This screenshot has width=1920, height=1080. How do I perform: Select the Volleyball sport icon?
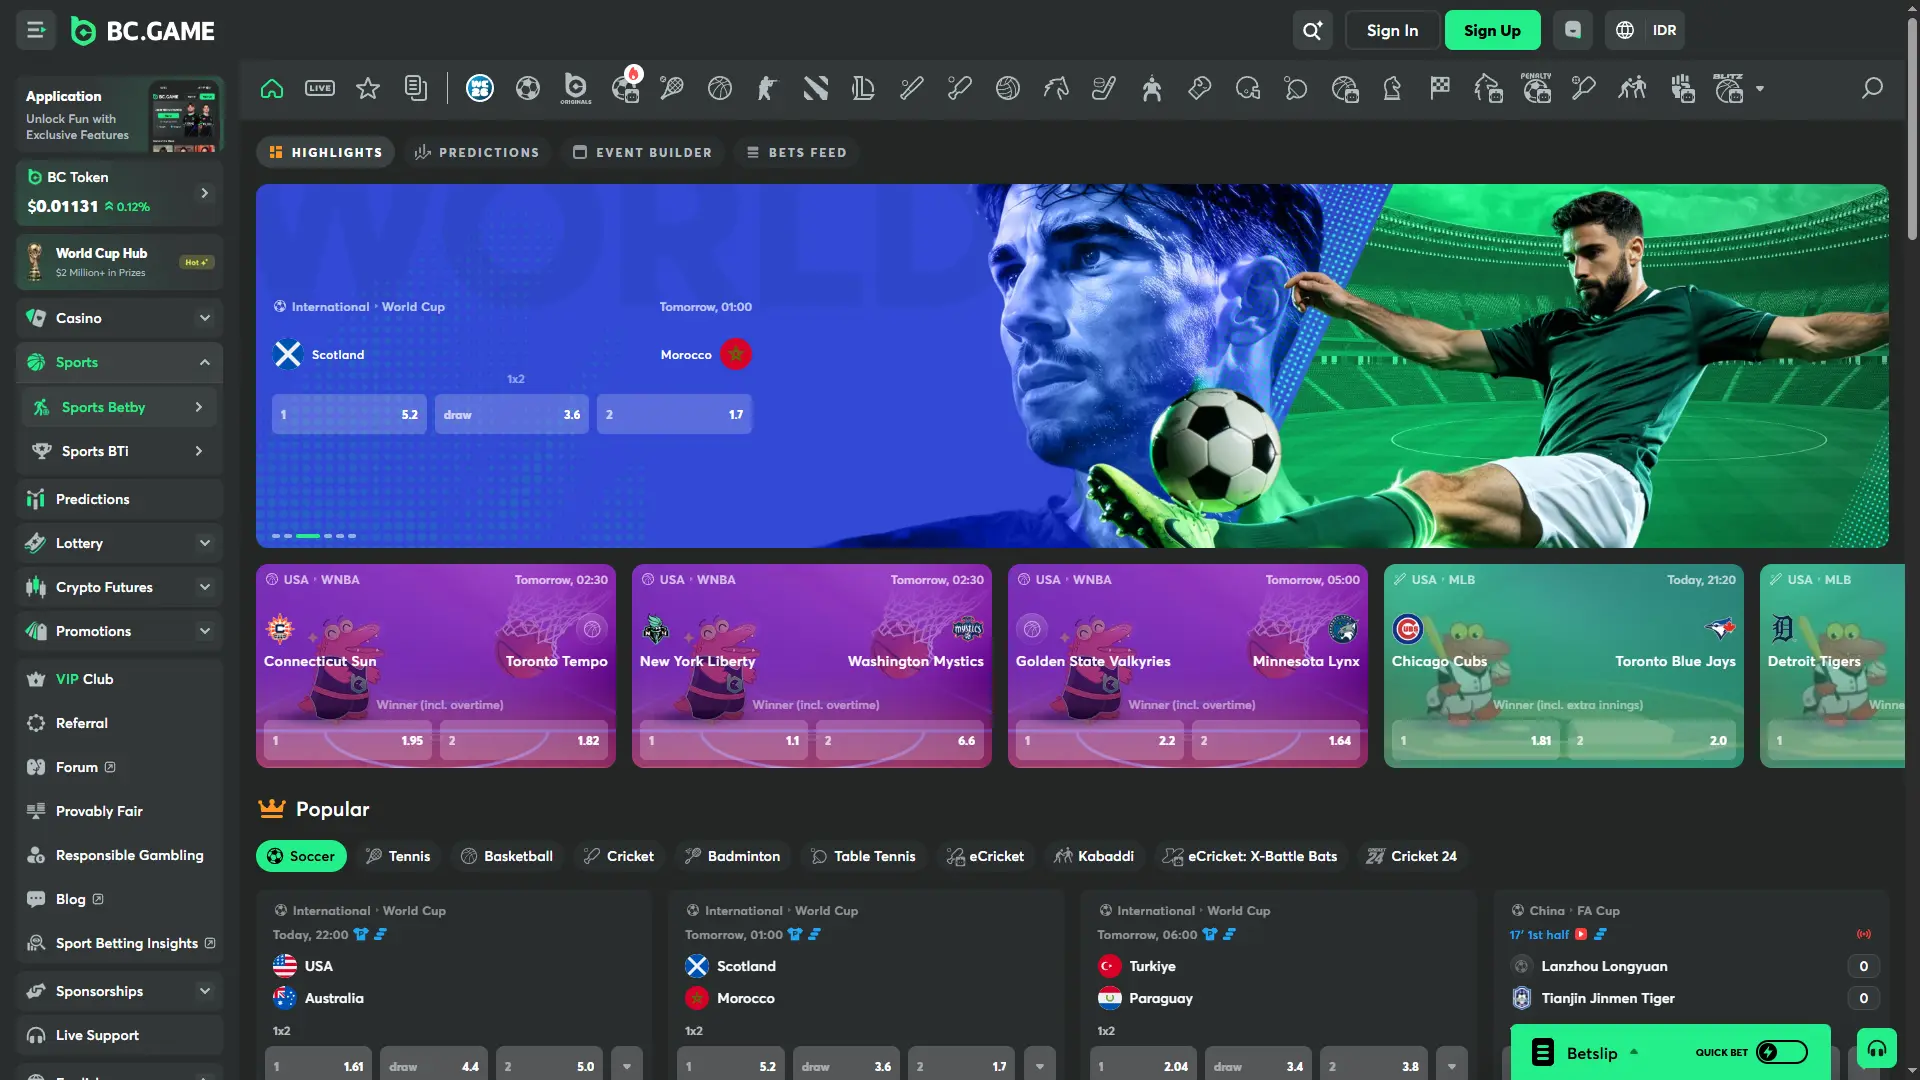click(1008, 88)
